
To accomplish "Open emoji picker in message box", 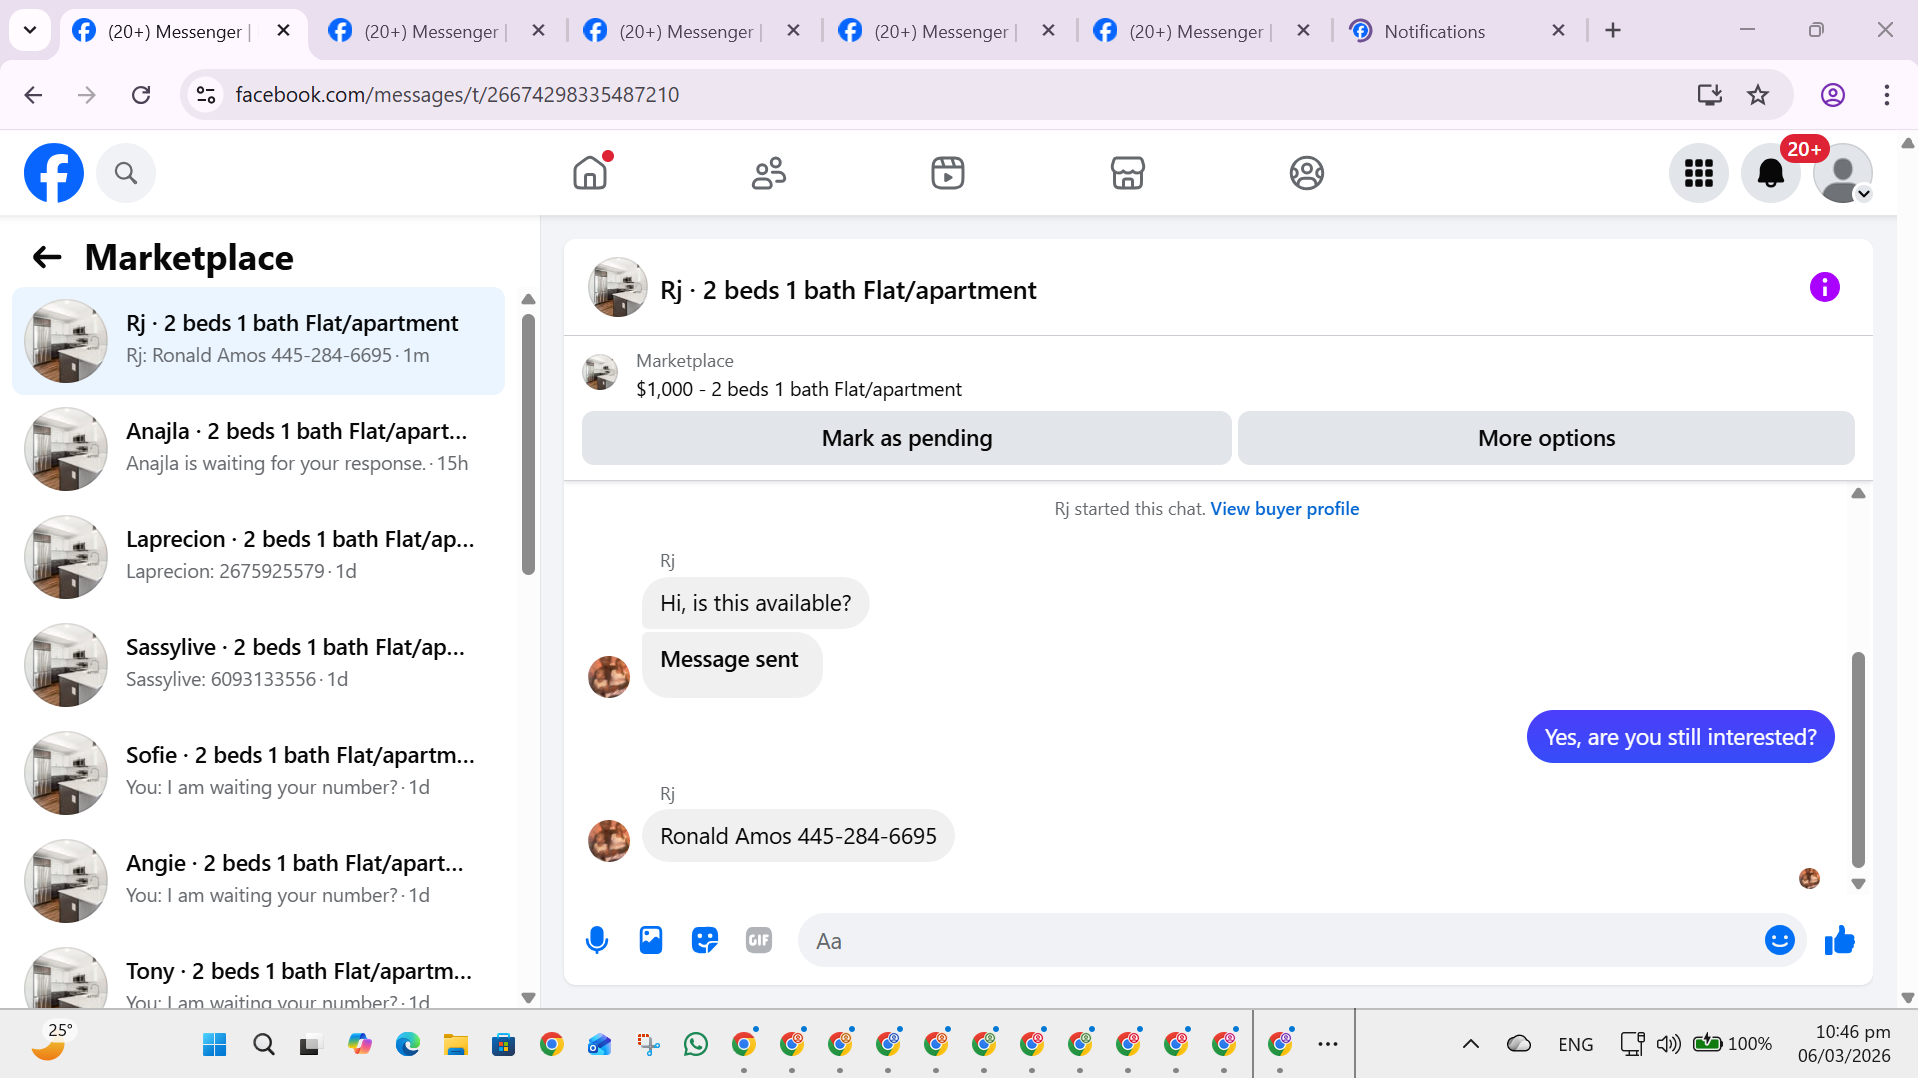I will click(1780, 941).
